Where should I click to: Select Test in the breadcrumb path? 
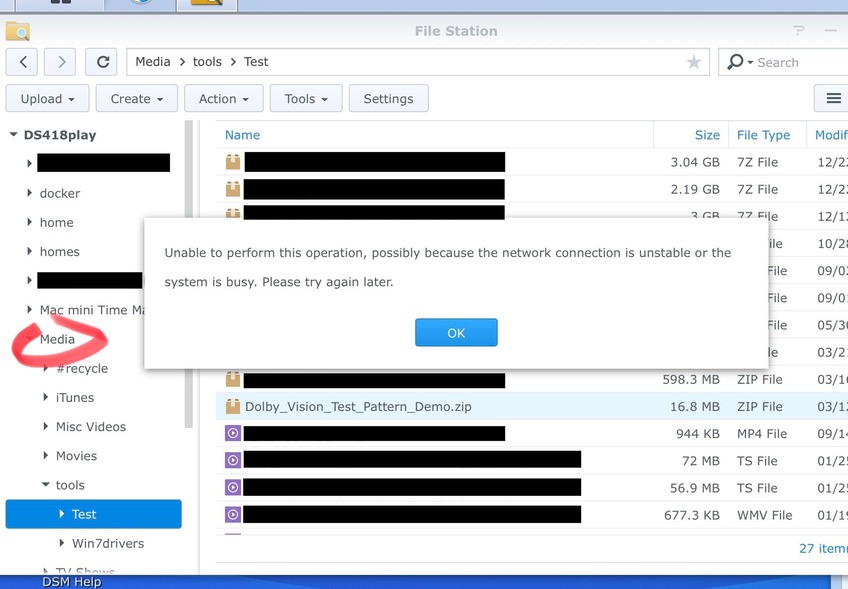click(x=256, y=62)
